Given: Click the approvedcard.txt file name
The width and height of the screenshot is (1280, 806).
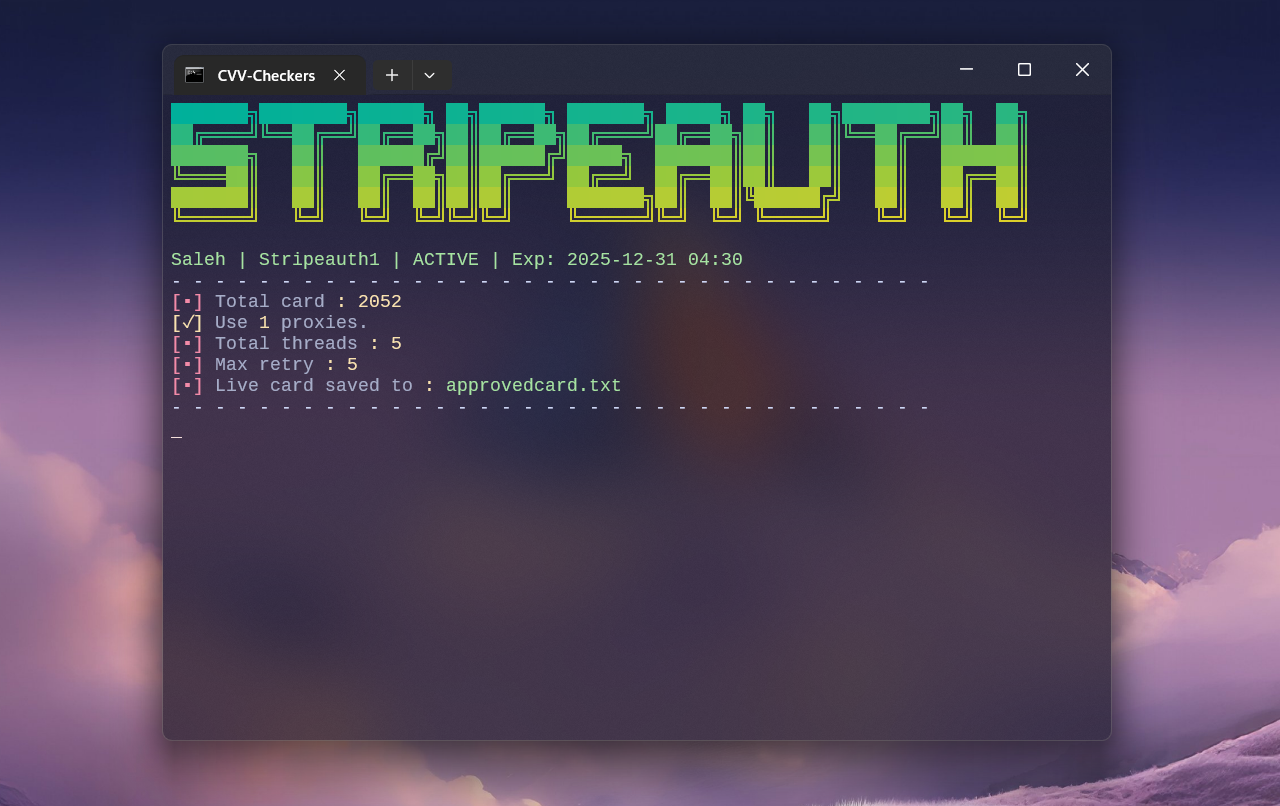Looking at the screenshot, I should 534,386.
